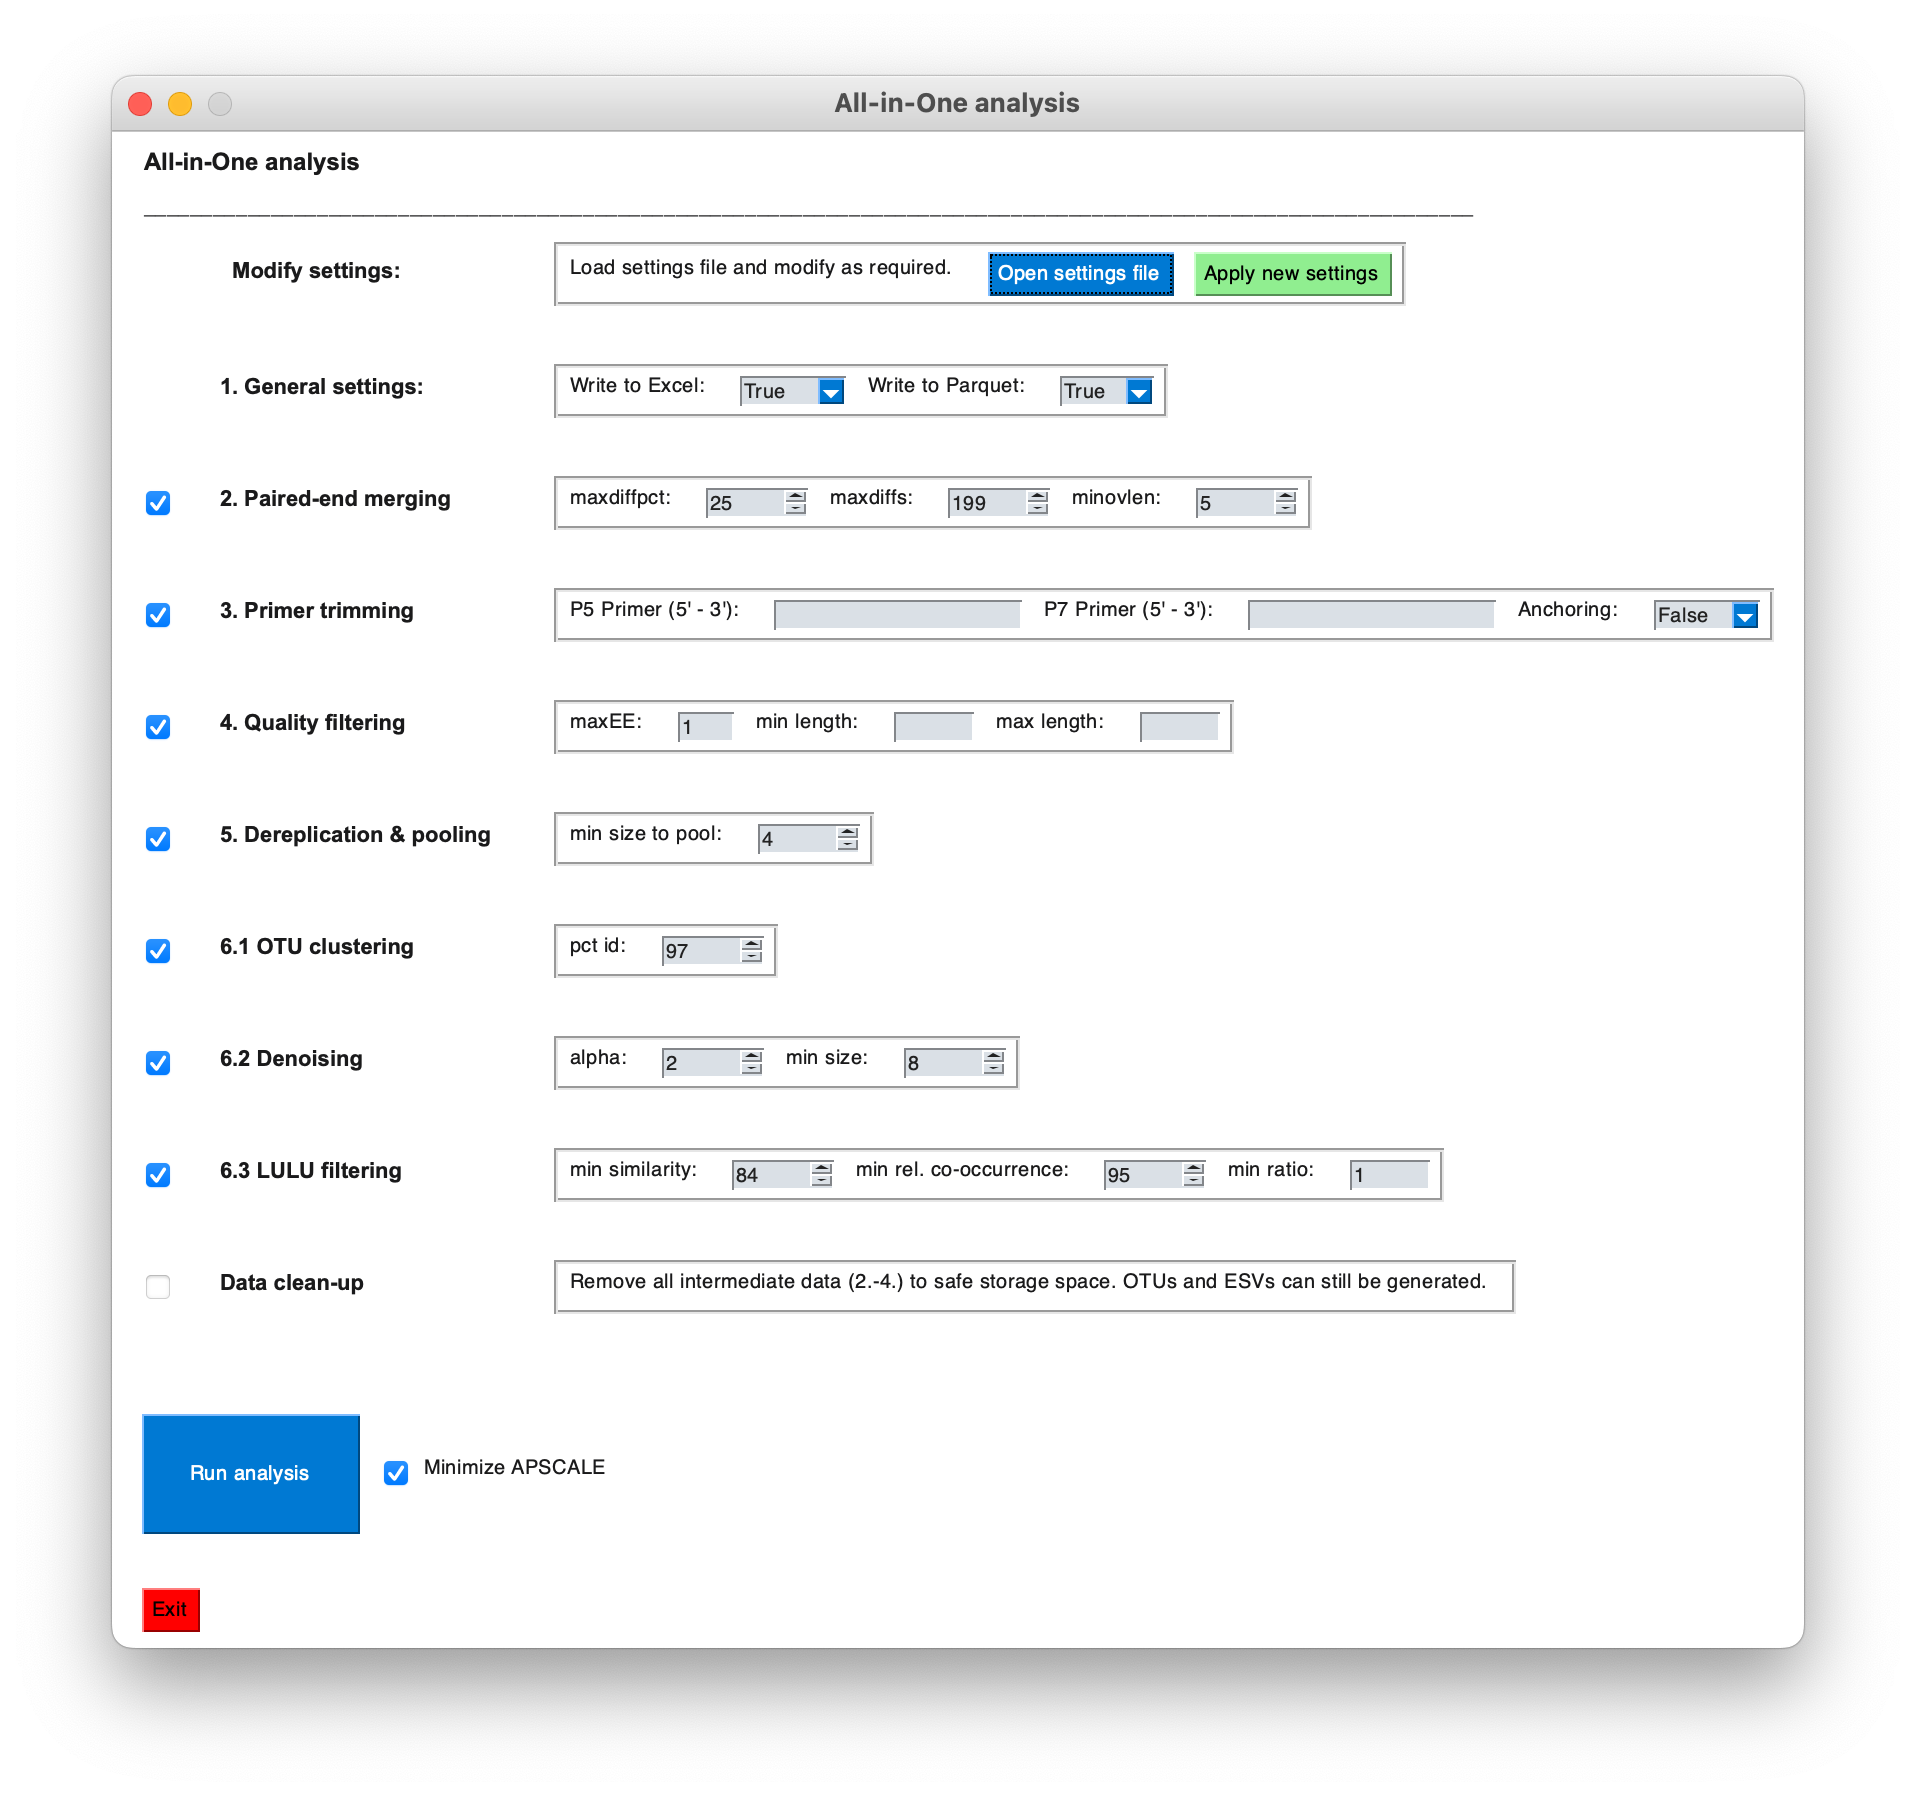Decrease the minovlen value
The width and height of the screenshot is (1916, 1796).
pos(1285,510)
